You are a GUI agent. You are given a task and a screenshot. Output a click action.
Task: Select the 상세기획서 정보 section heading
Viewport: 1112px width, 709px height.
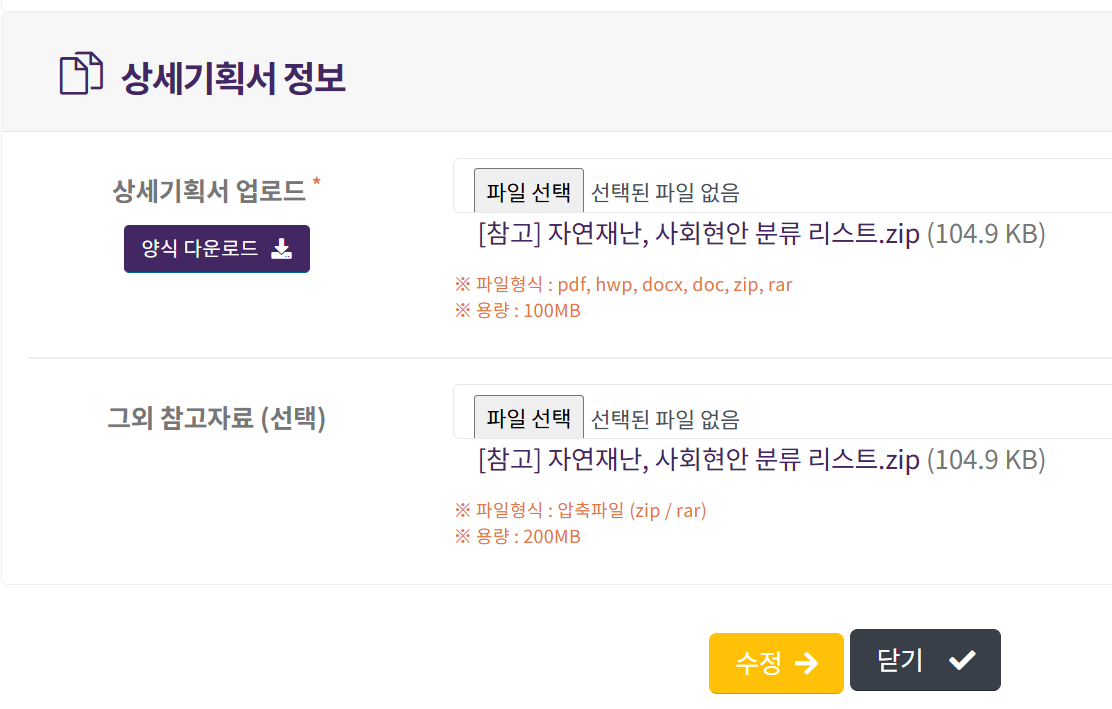pyautogui.click(x=233, y=77)
